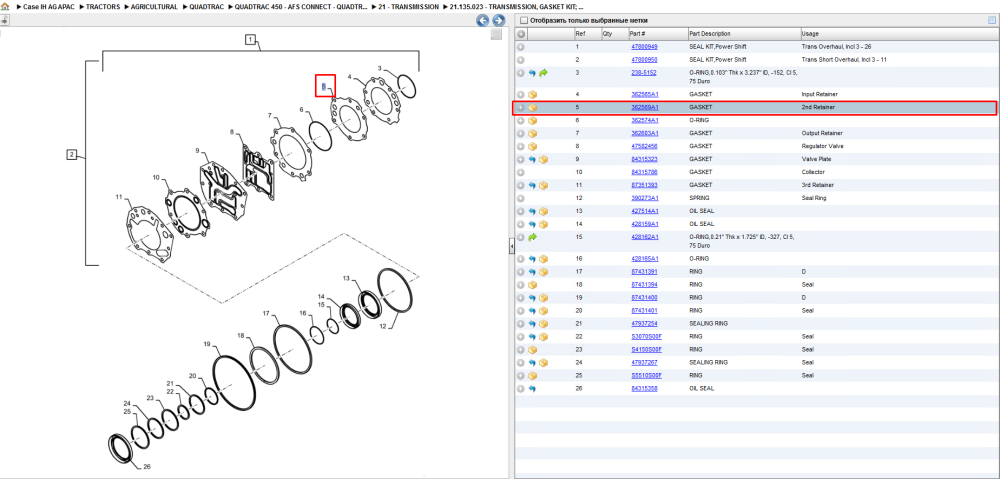Viewport: 1000px width, 479px height.
Task: Open part number 47800950 link
Action: (644, 59)
